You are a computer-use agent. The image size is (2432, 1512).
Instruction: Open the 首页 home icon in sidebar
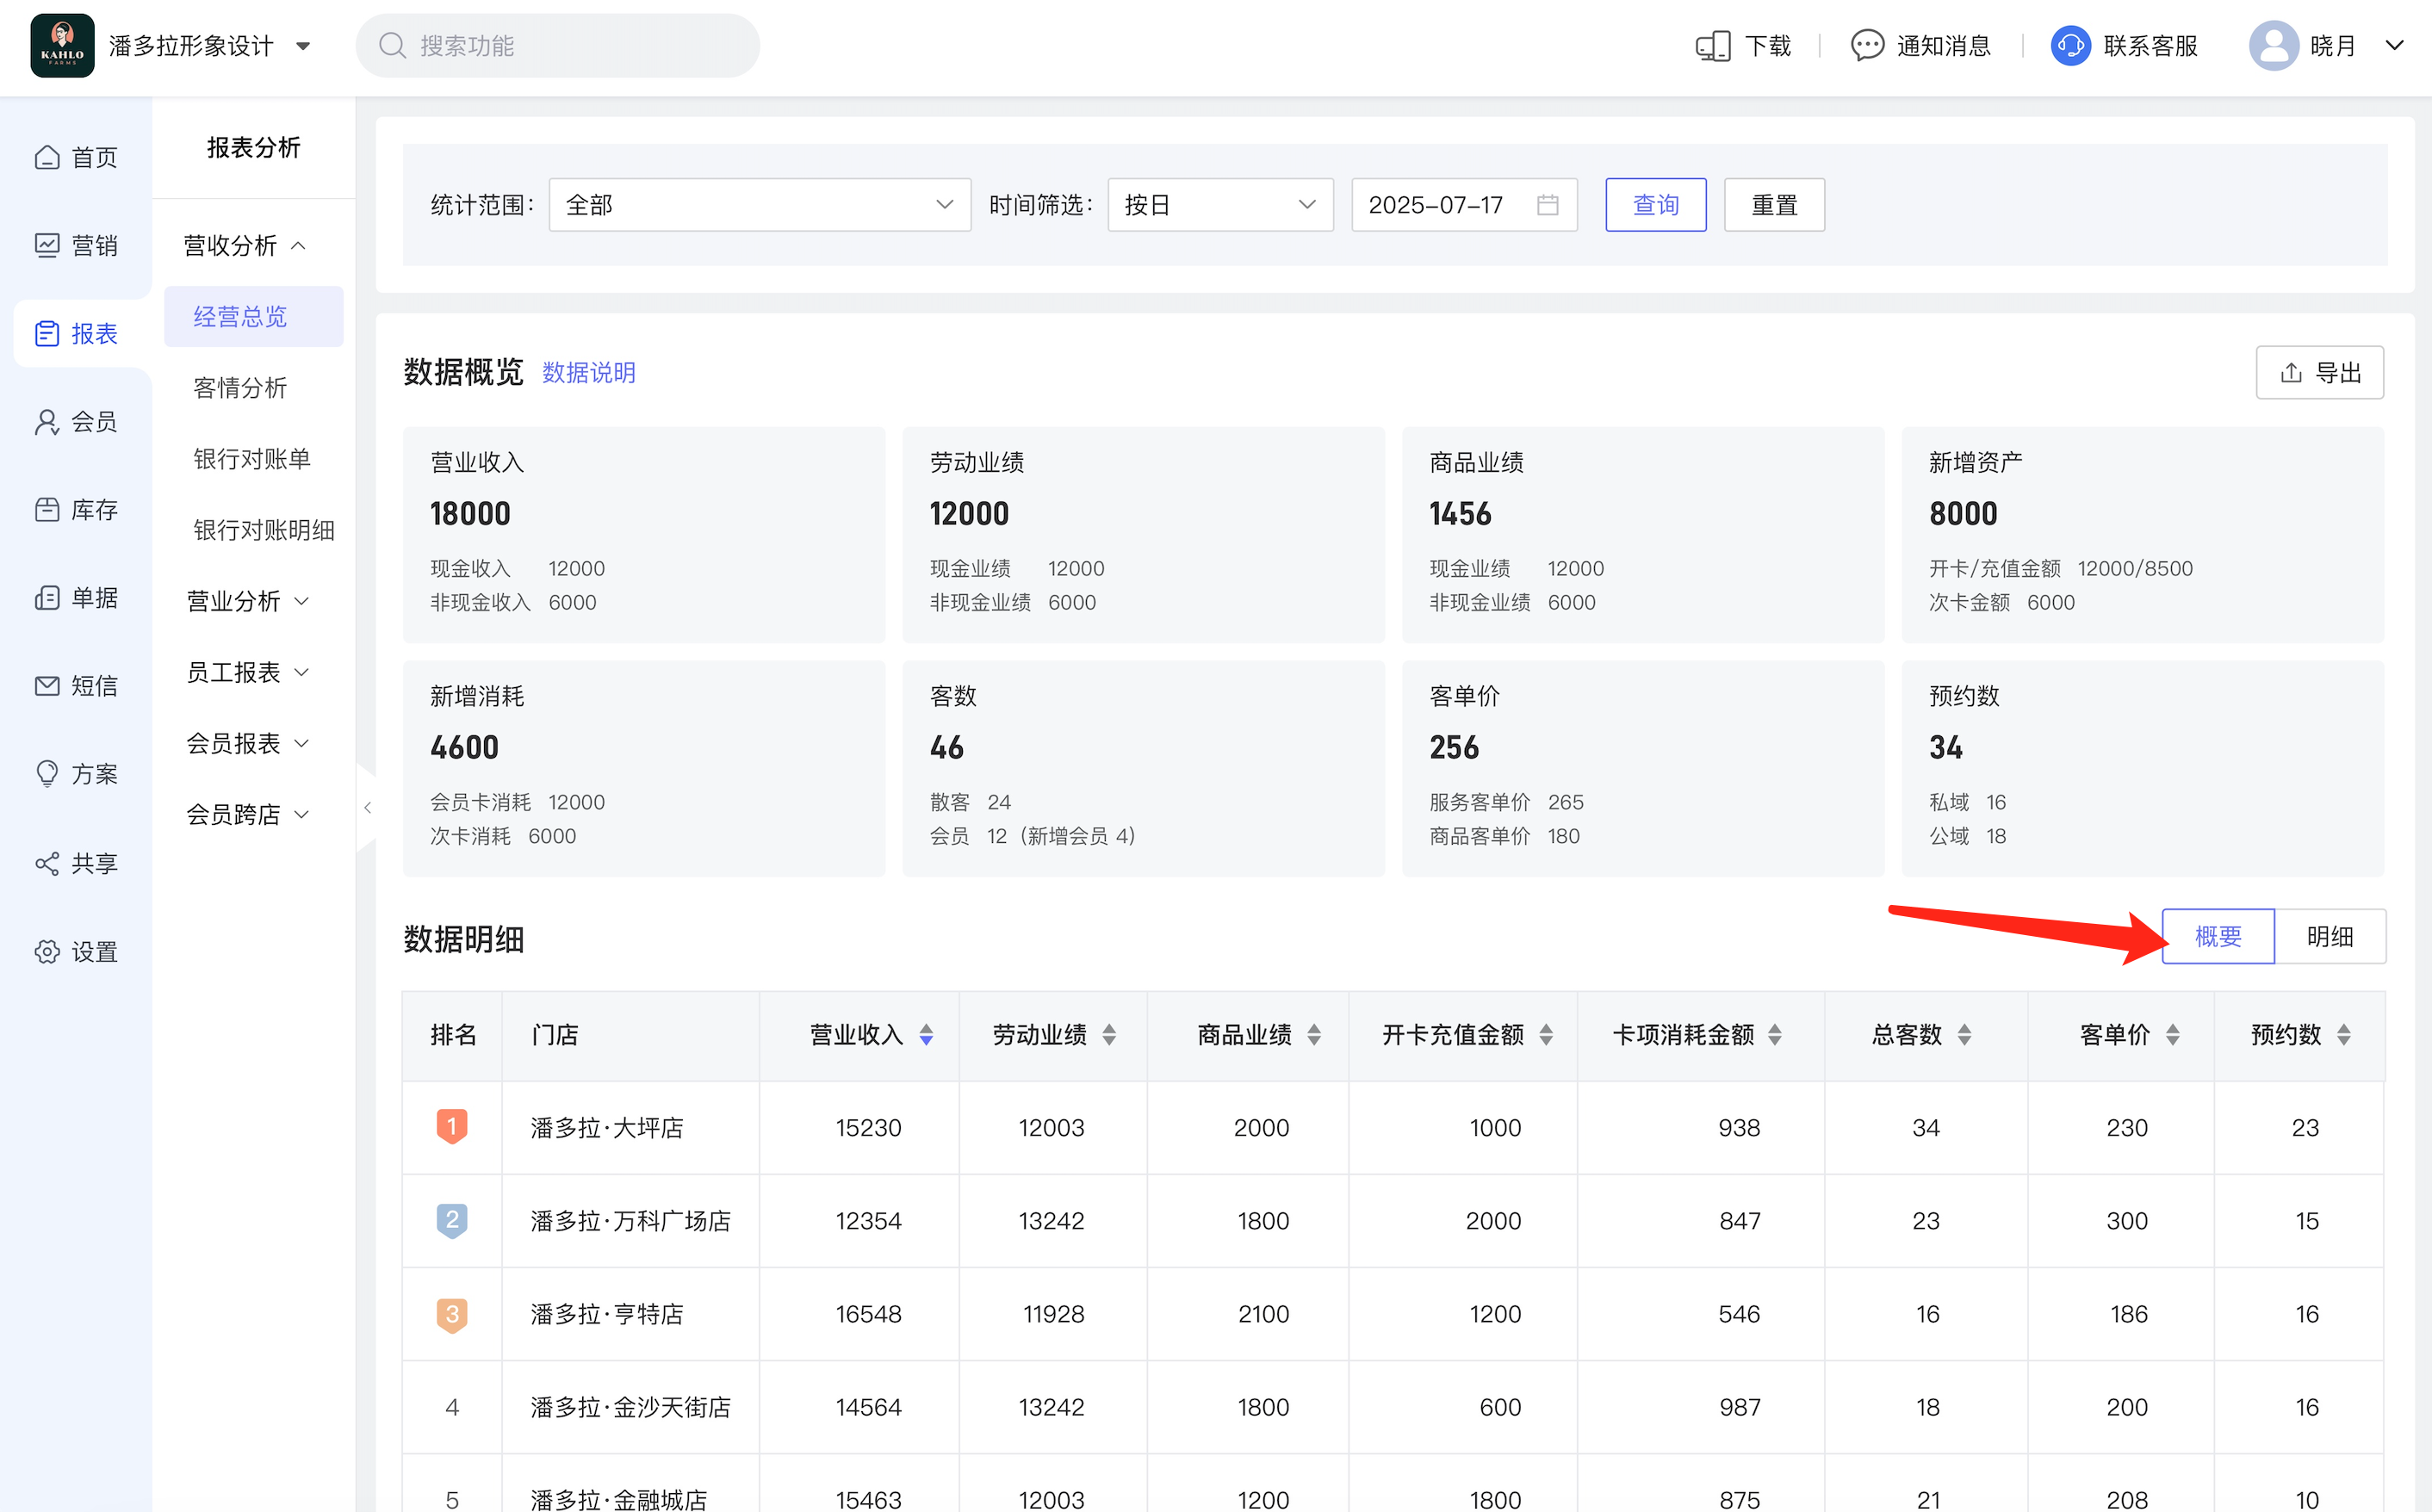coord(47,158)
